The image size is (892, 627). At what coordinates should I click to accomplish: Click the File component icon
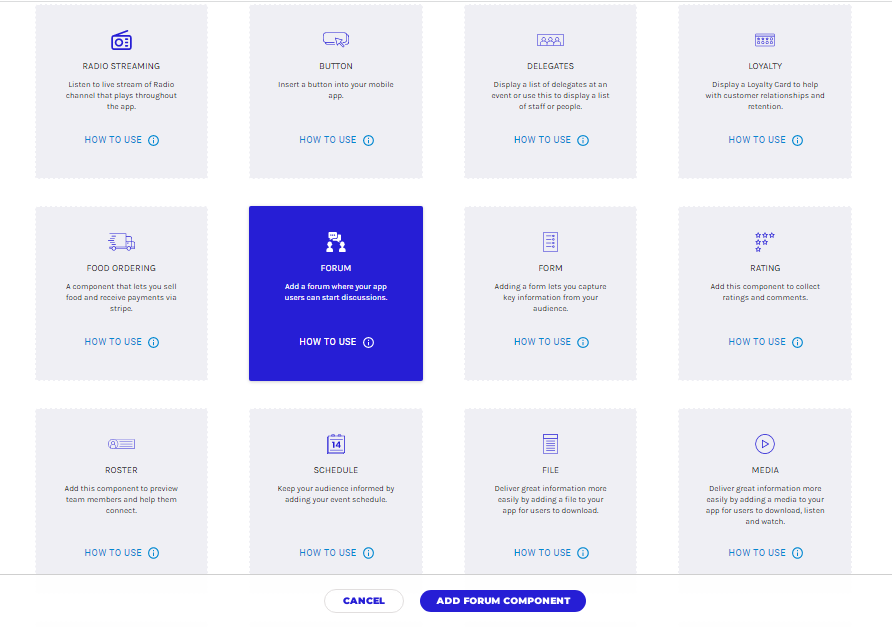[550, 444]
